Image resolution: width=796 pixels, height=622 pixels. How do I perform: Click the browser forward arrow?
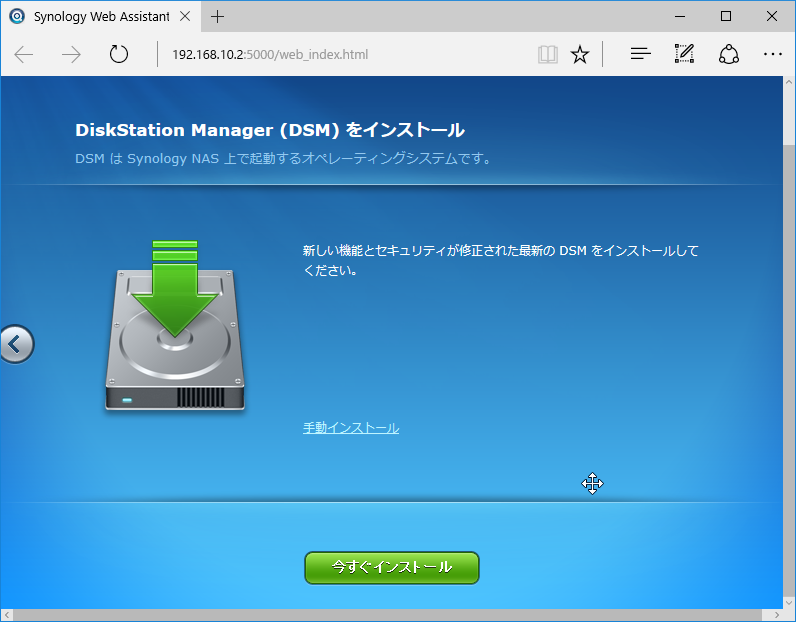(71, 54)
